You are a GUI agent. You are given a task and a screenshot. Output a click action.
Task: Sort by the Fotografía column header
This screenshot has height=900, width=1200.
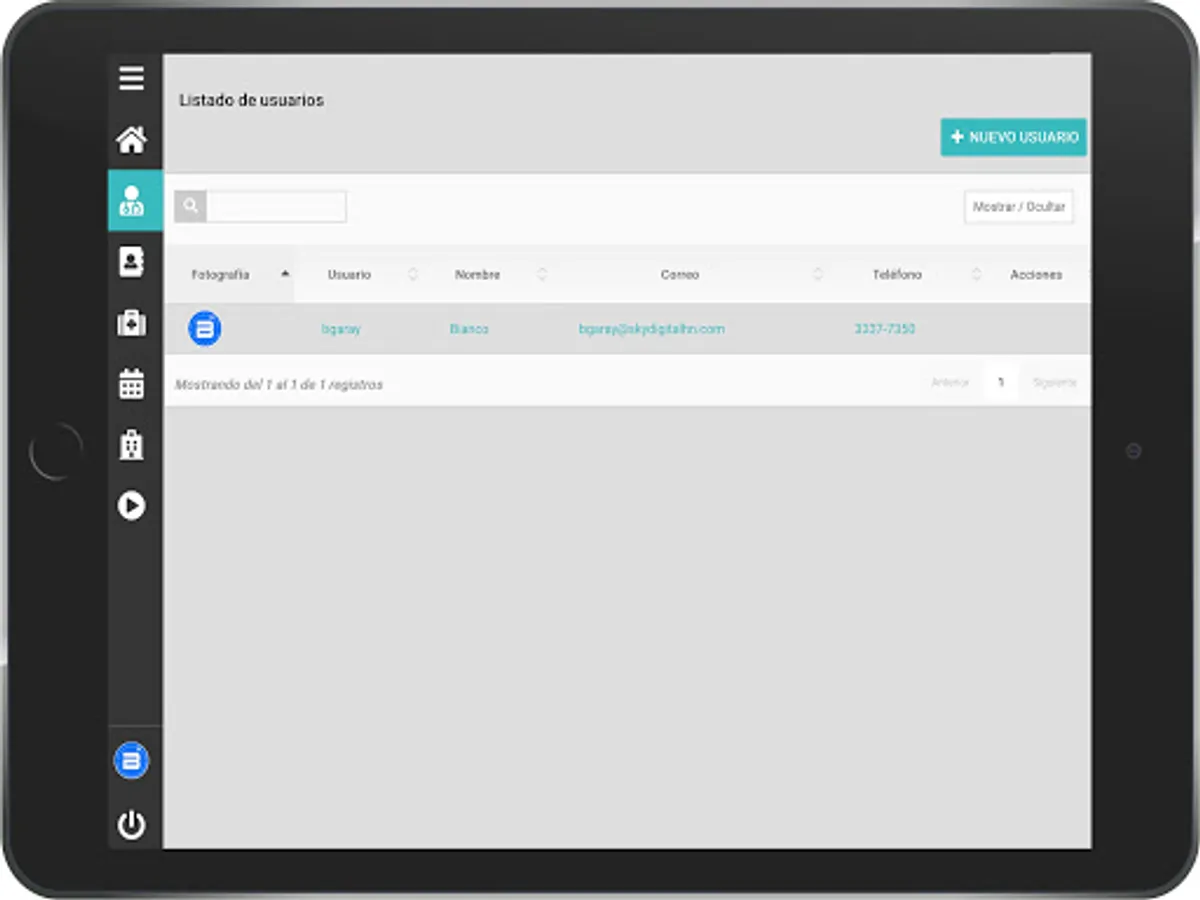point(230,274)
